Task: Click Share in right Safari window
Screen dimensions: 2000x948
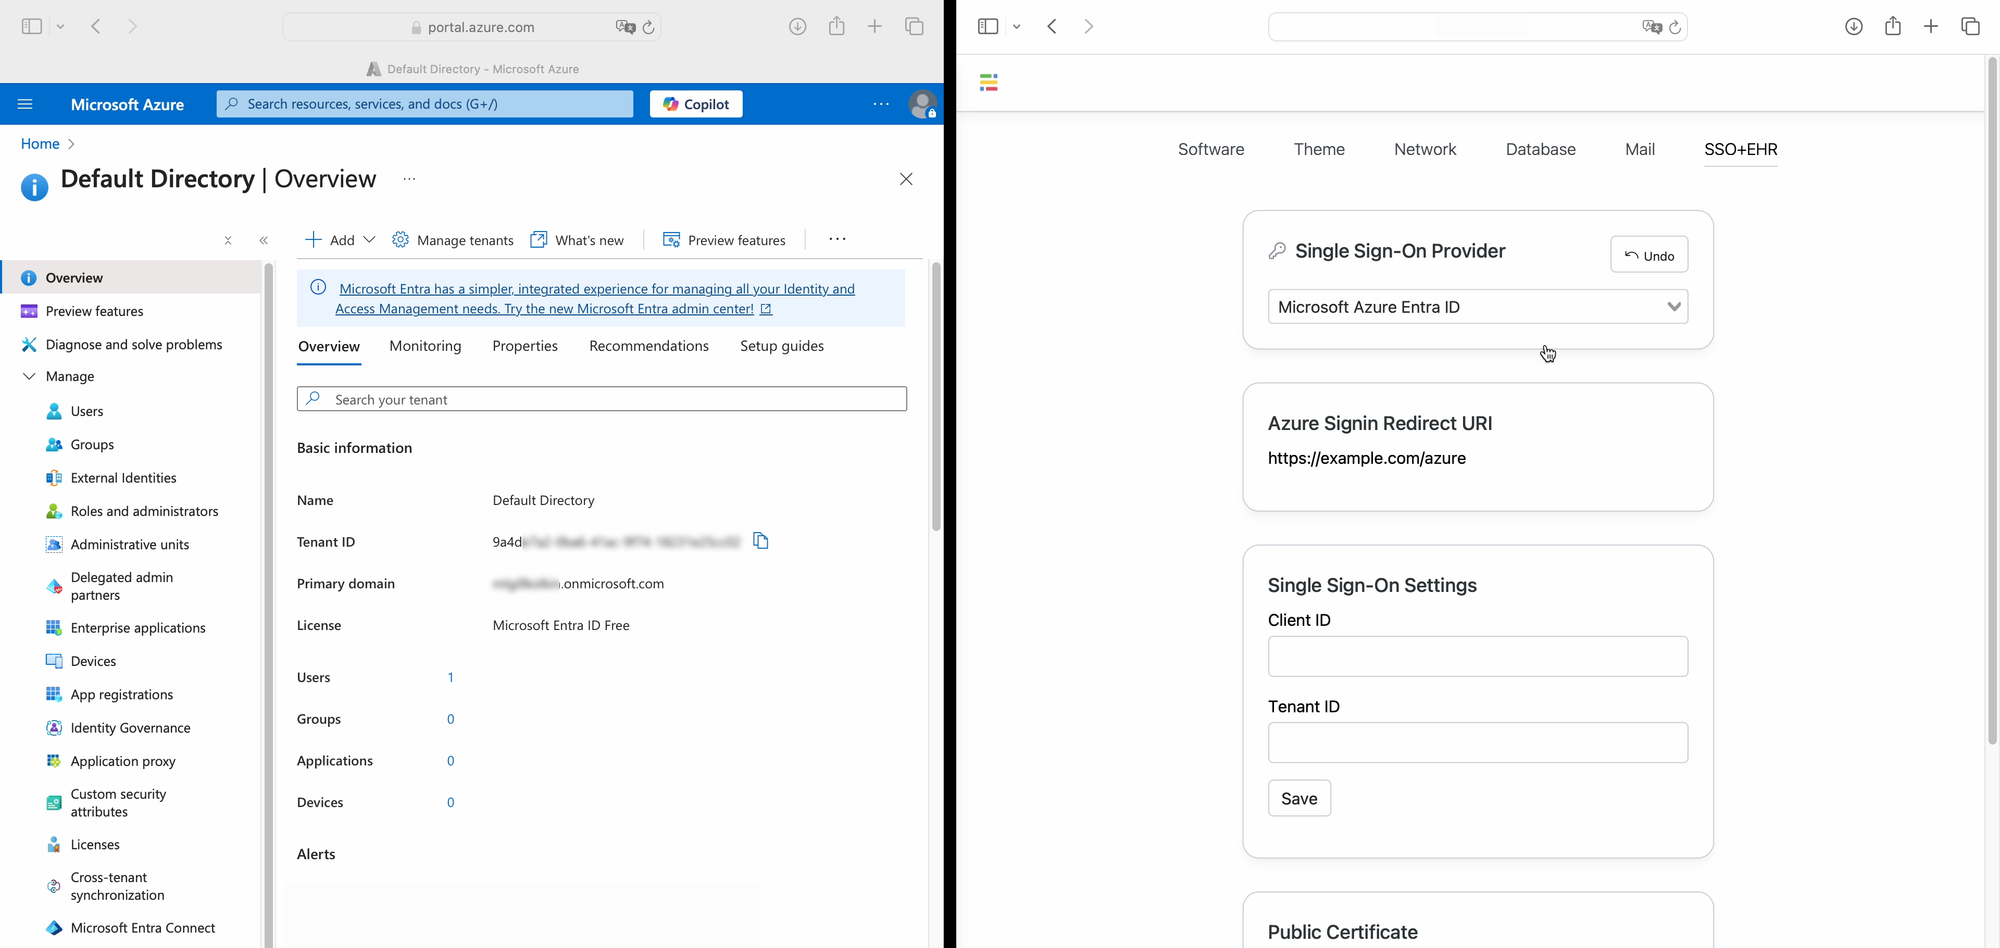Action: click(1893, 26)
